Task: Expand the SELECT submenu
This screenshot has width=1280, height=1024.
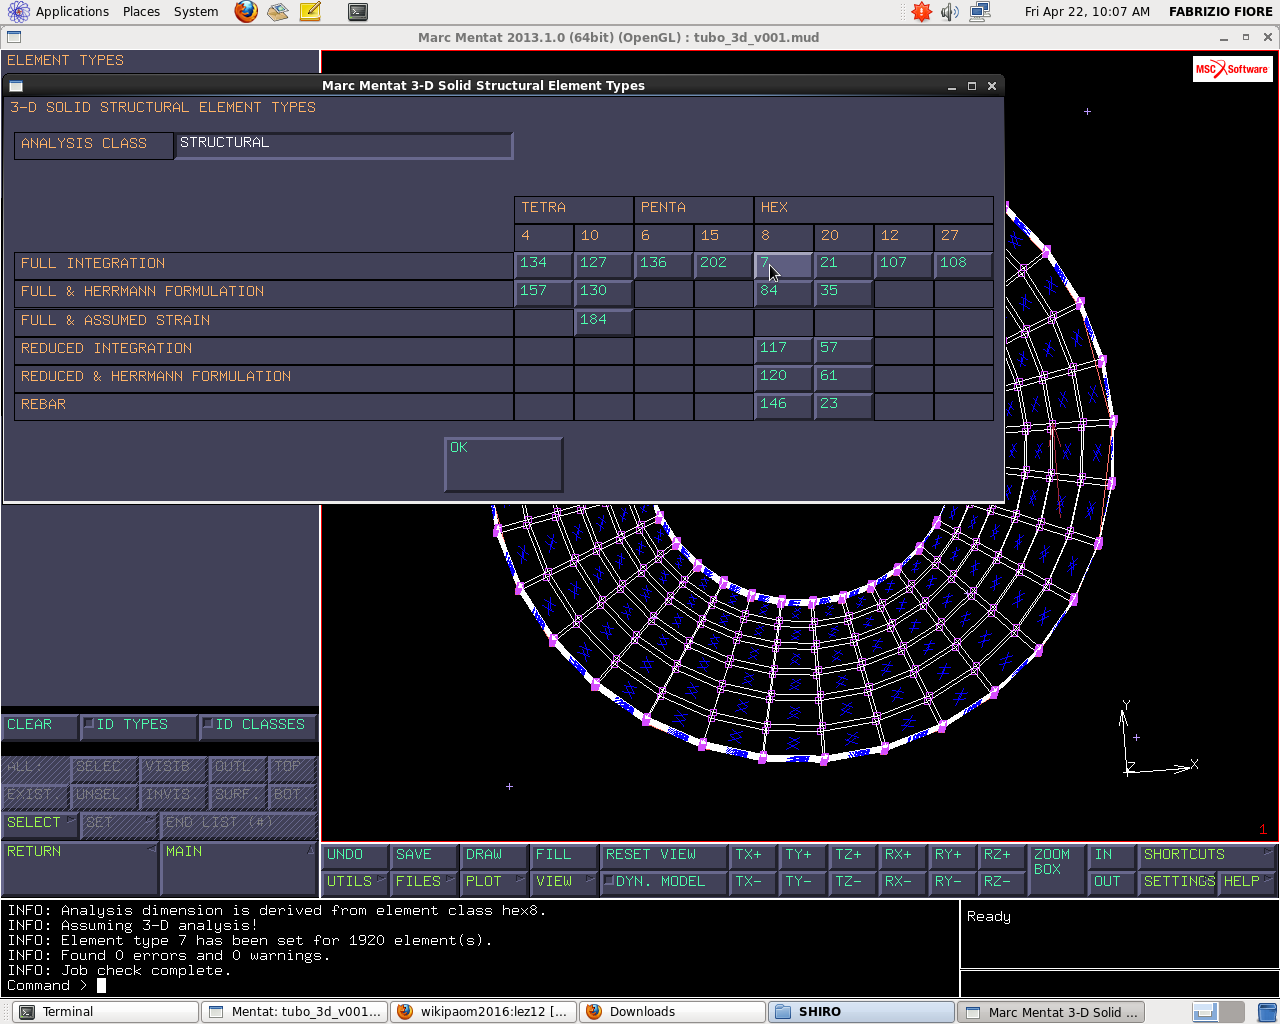Action: point(41,823)
